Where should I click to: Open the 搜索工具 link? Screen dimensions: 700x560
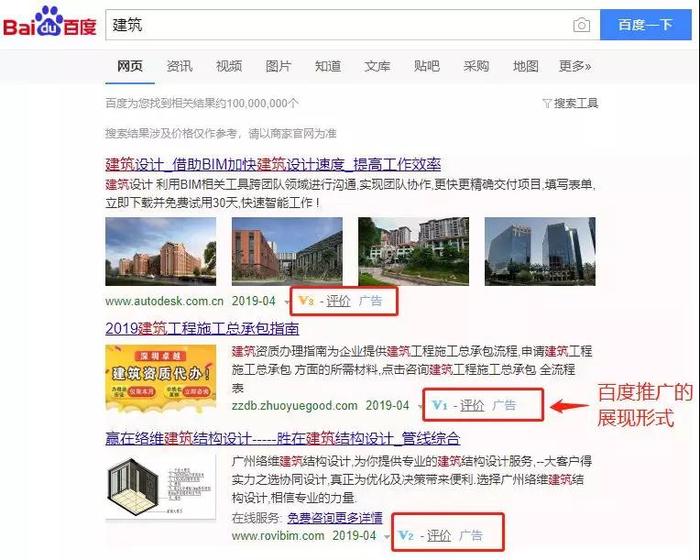[576, 104]
